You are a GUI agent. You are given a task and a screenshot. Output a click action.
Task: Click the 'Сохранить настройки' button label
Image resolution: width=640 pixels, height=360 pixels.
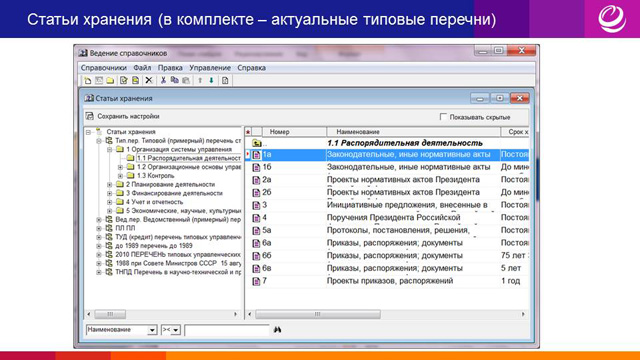(x=128, y=116)
